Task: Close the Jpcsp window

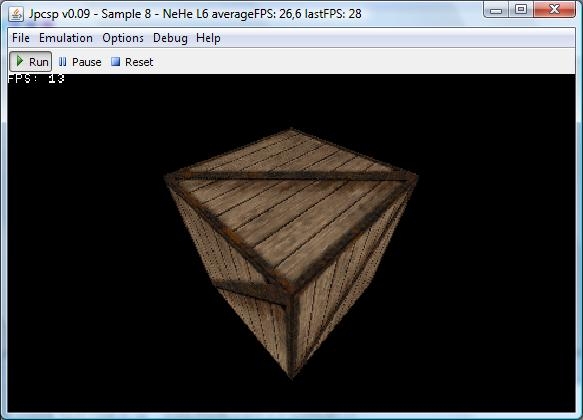Action: click(554, 10)
